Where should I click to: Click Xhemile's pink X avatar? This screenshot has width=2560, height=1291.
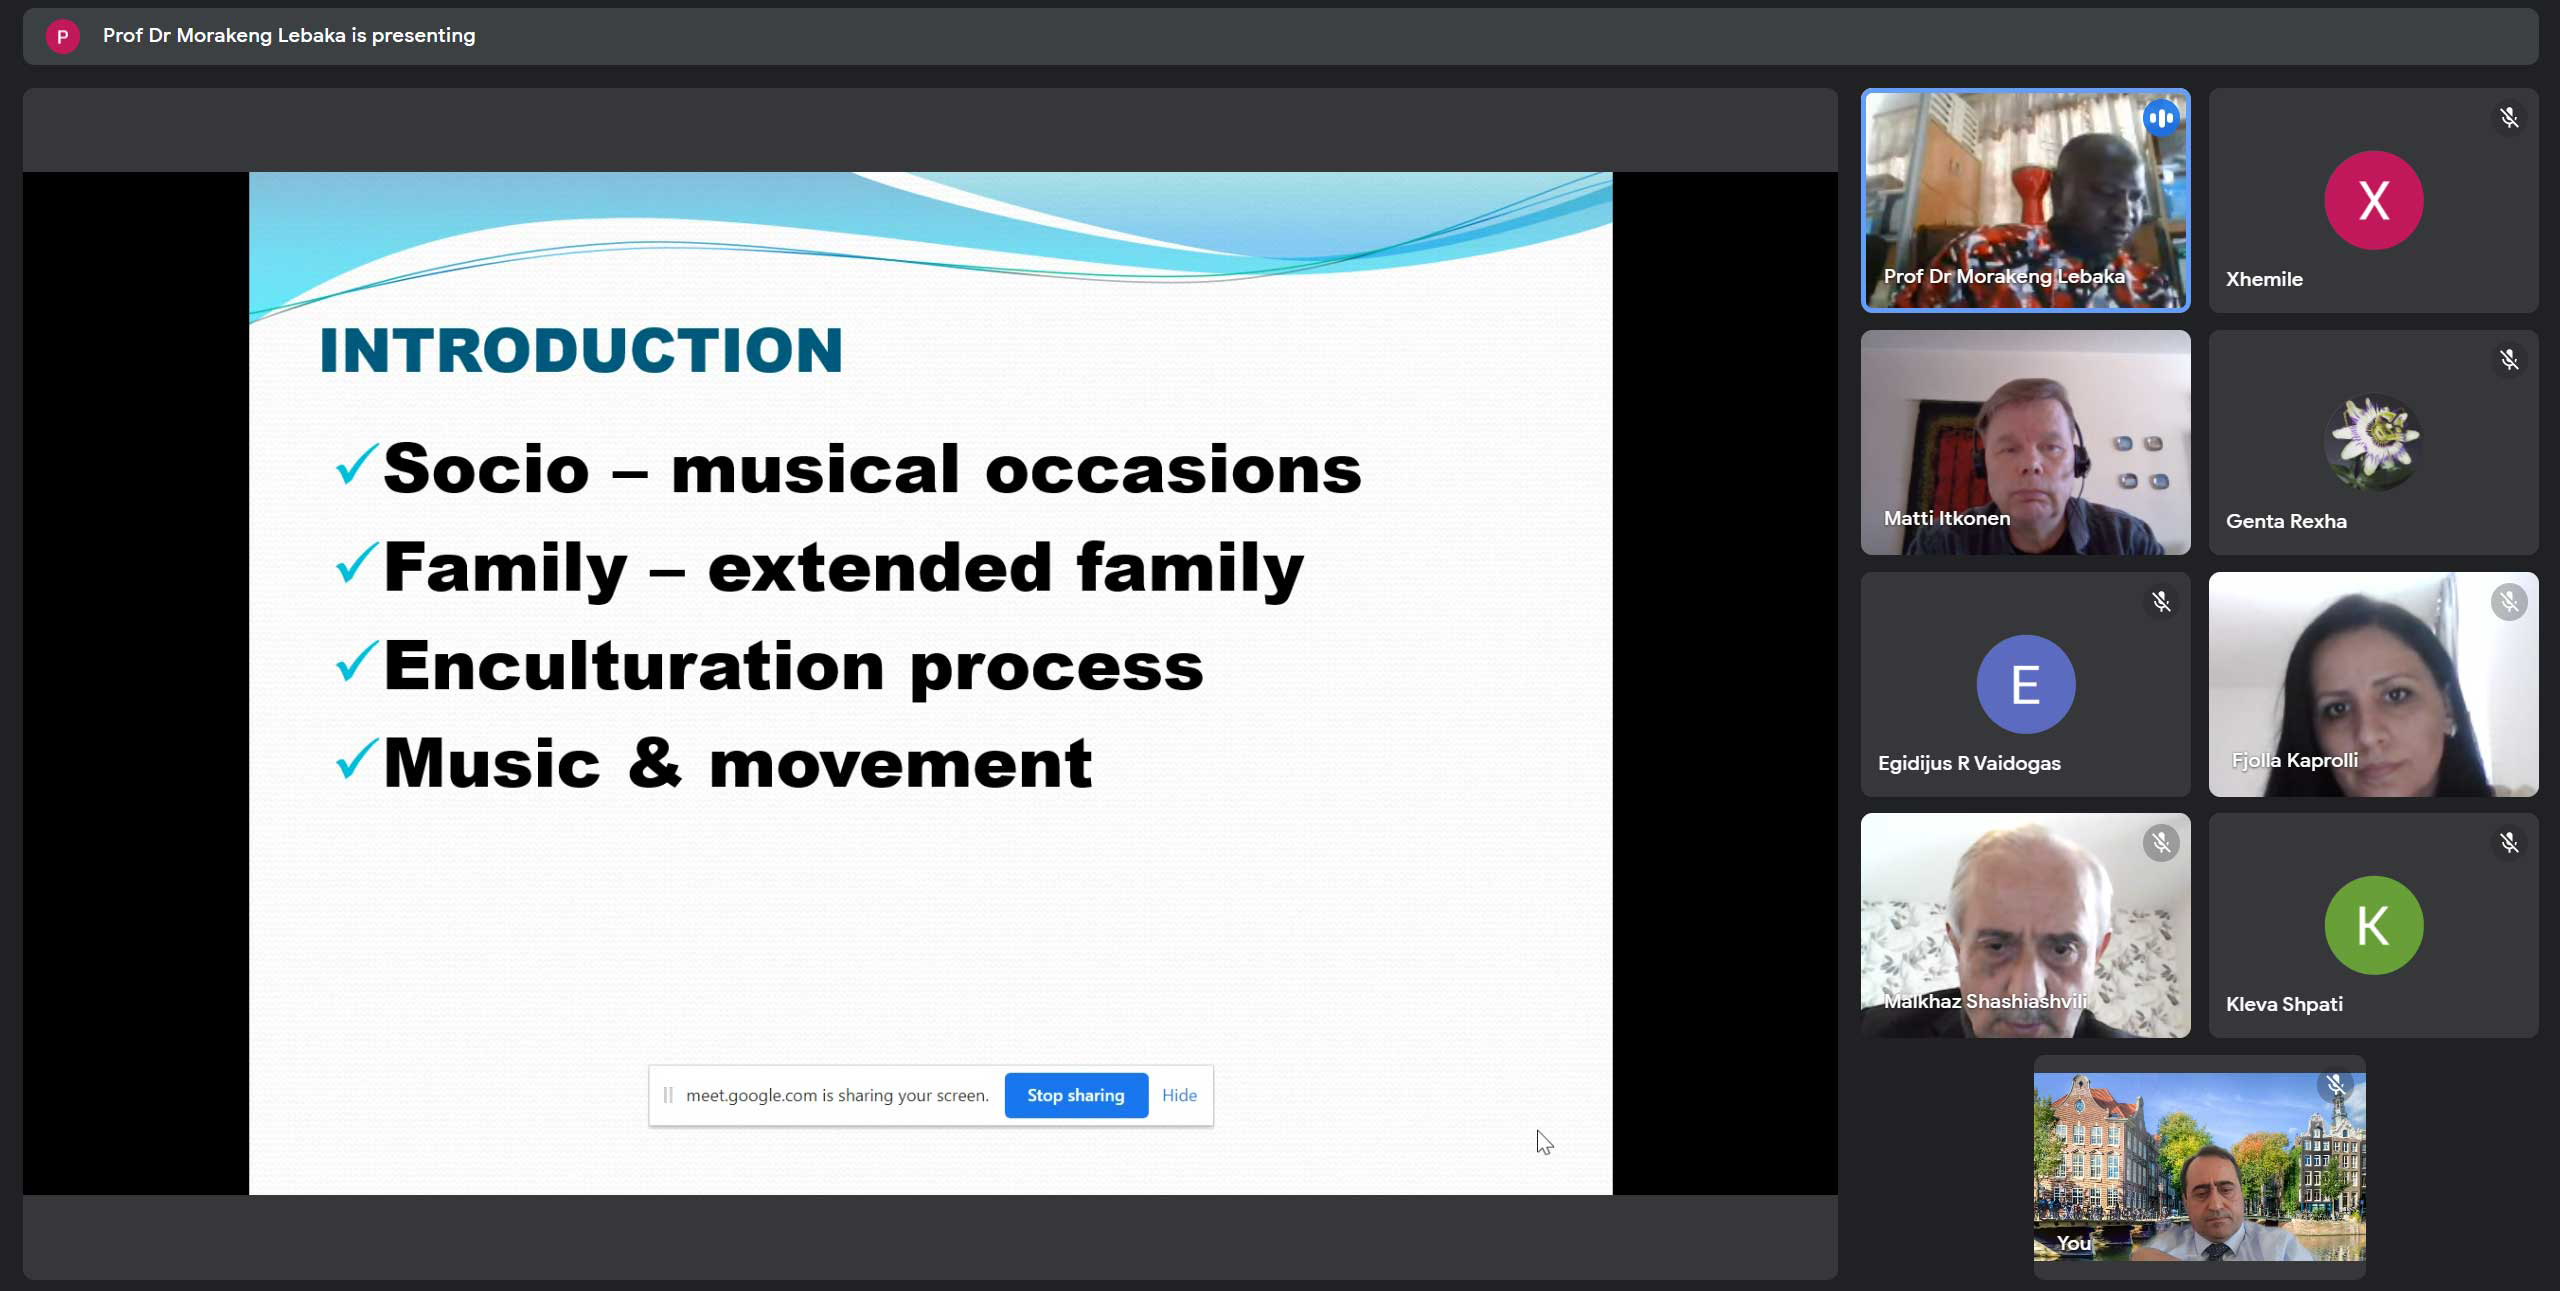coord(2372,200)
